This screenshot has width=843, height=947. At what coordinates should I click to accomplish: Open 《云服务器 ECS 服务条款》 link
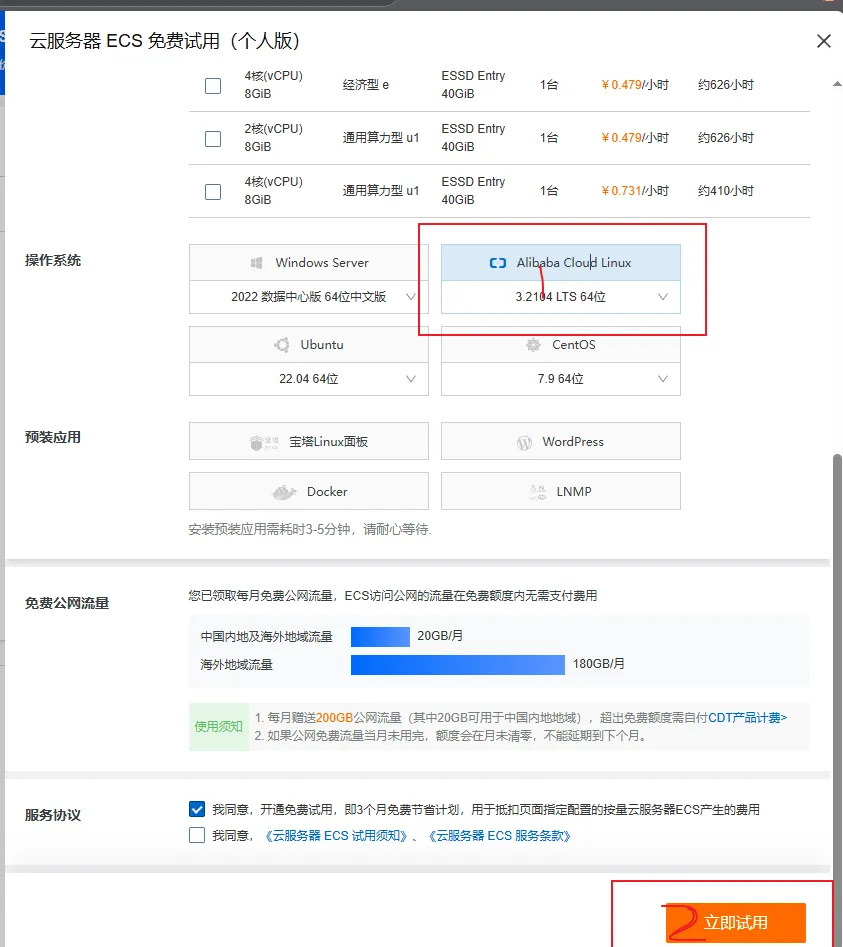click(x=499, y=836)
